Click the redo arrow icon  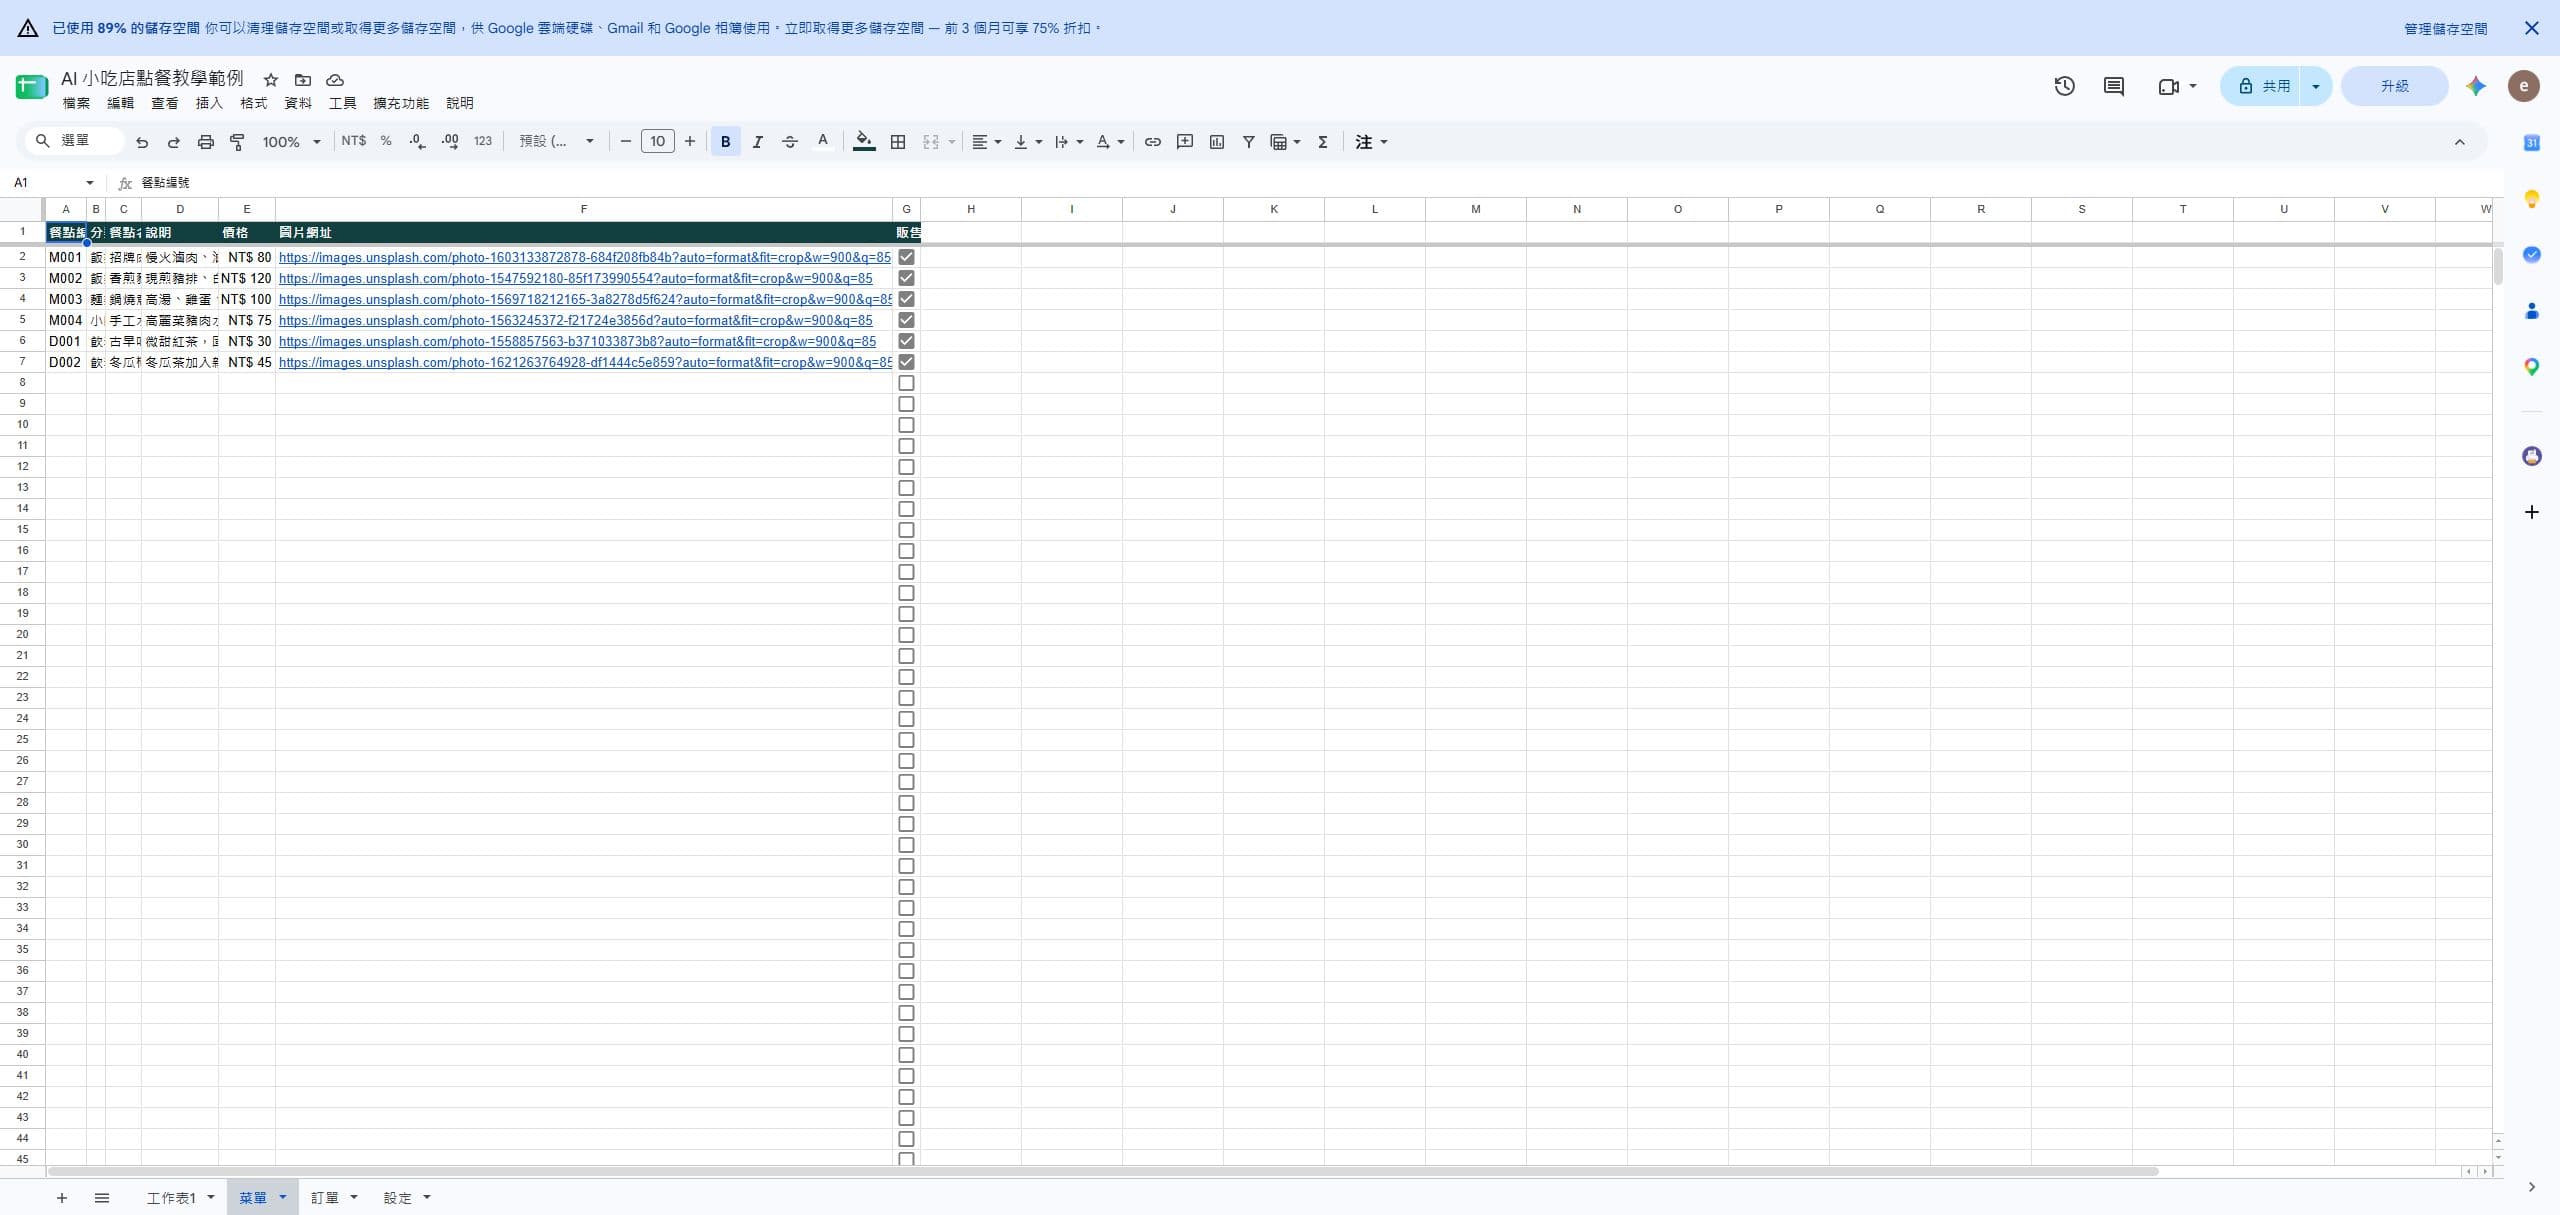[174, 142]
